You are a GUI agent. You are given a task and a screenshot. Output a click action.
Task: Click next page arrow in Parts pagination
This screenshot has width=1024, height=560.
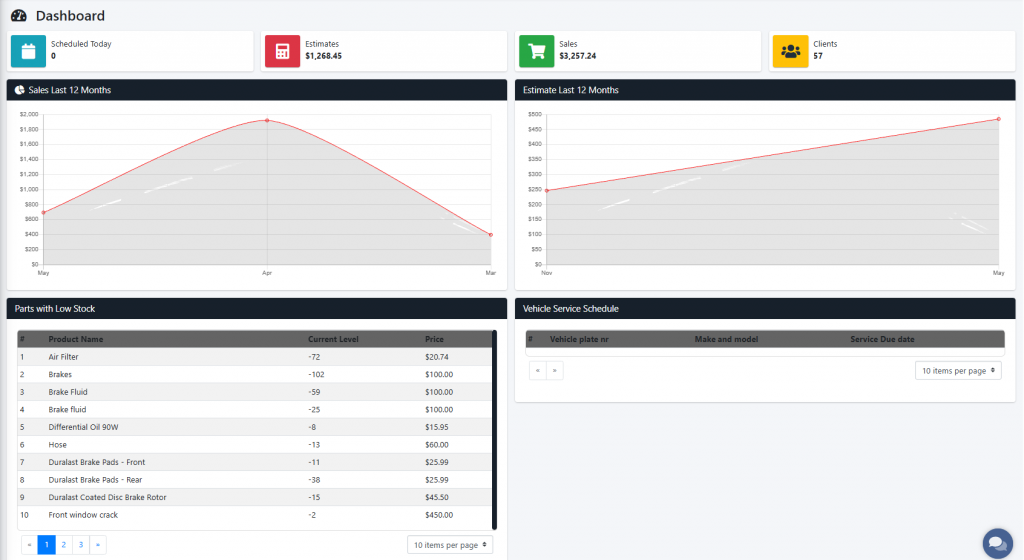97,545
